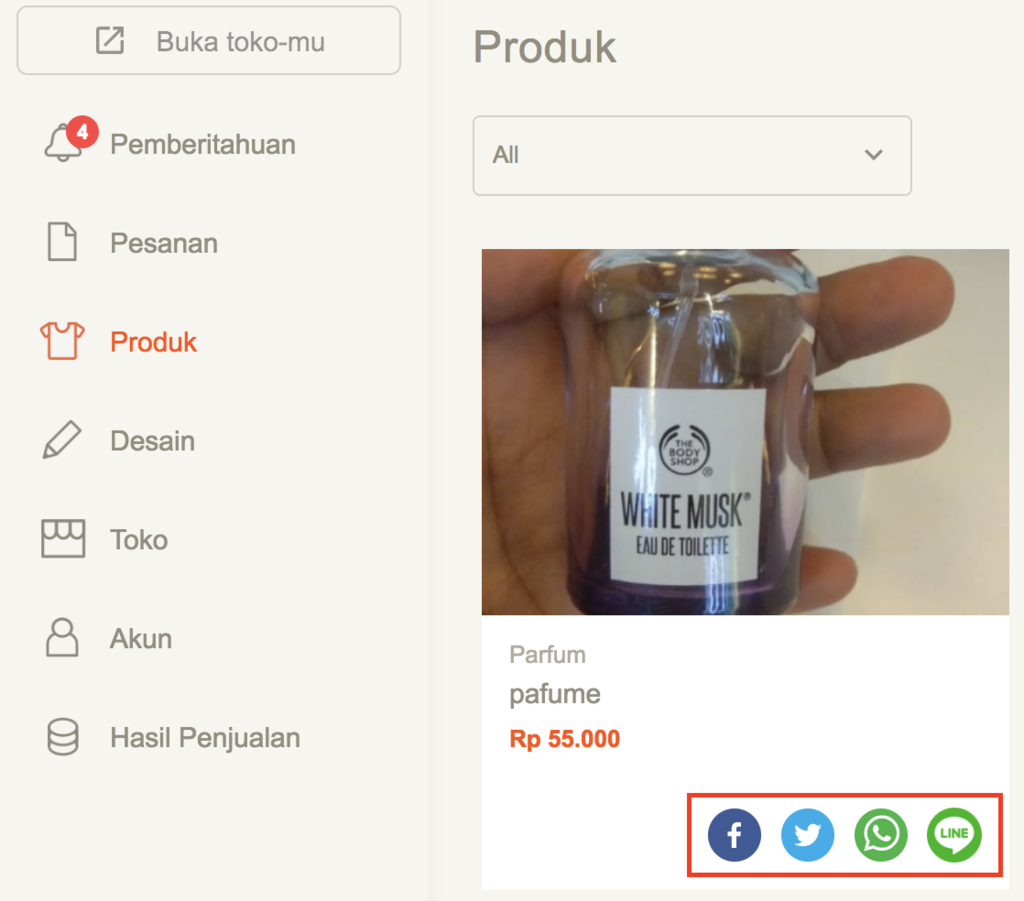Click the Hasil Penjualan coins icon
The height and width of the screenshot is (901, 1024).
click(x=63, y=737)
